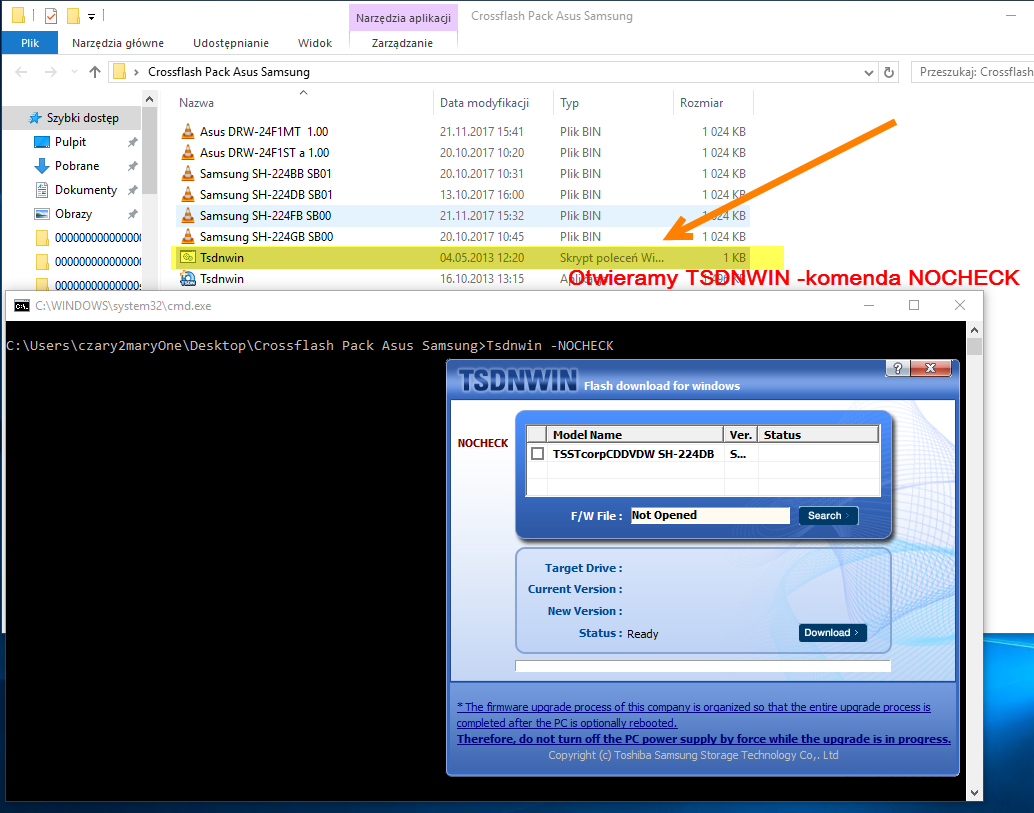
Task: Click the Forward arrow in Explorer
Action: coord(50,72)
